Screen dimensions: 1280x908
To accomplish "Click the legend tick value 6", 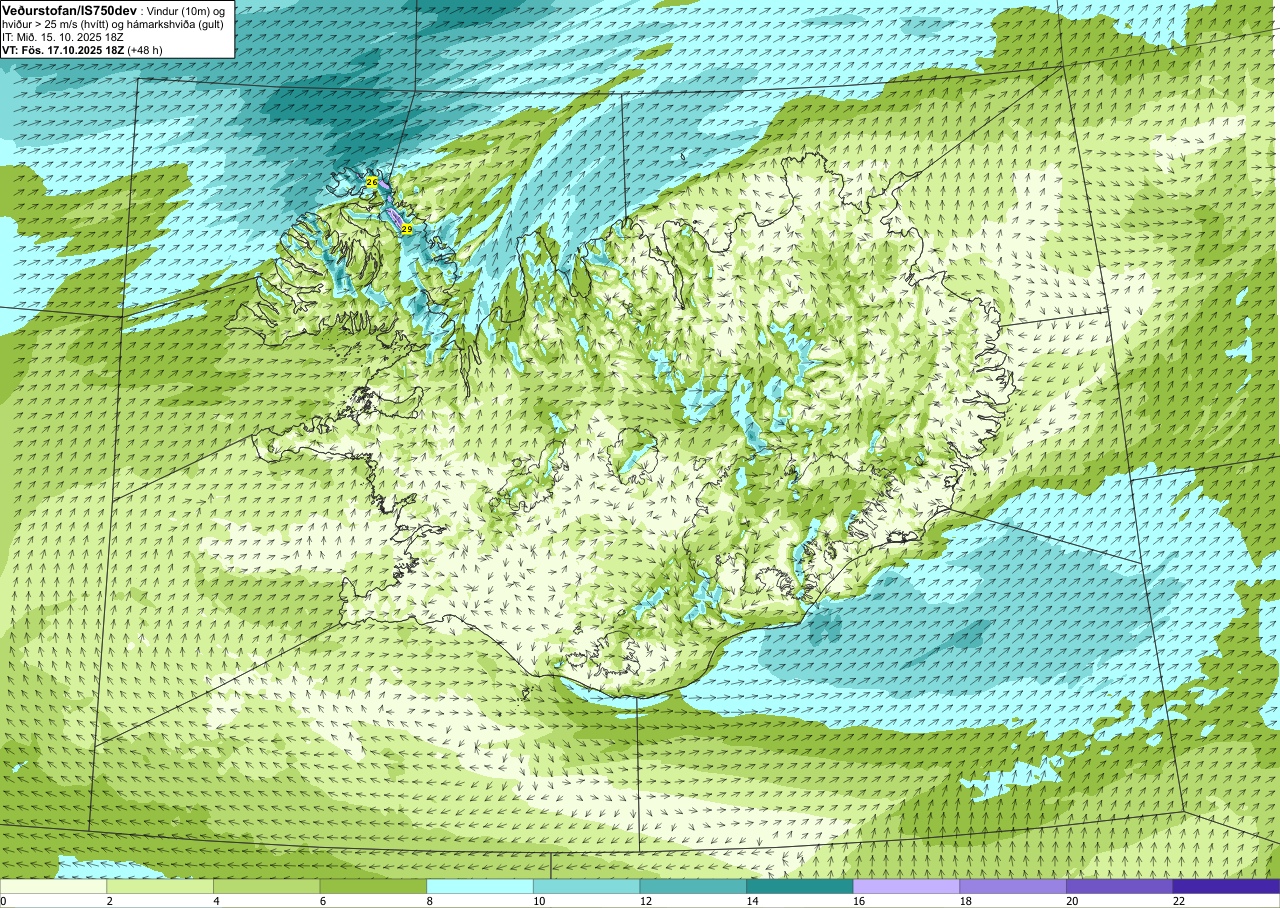I will (x=322, y=901).
